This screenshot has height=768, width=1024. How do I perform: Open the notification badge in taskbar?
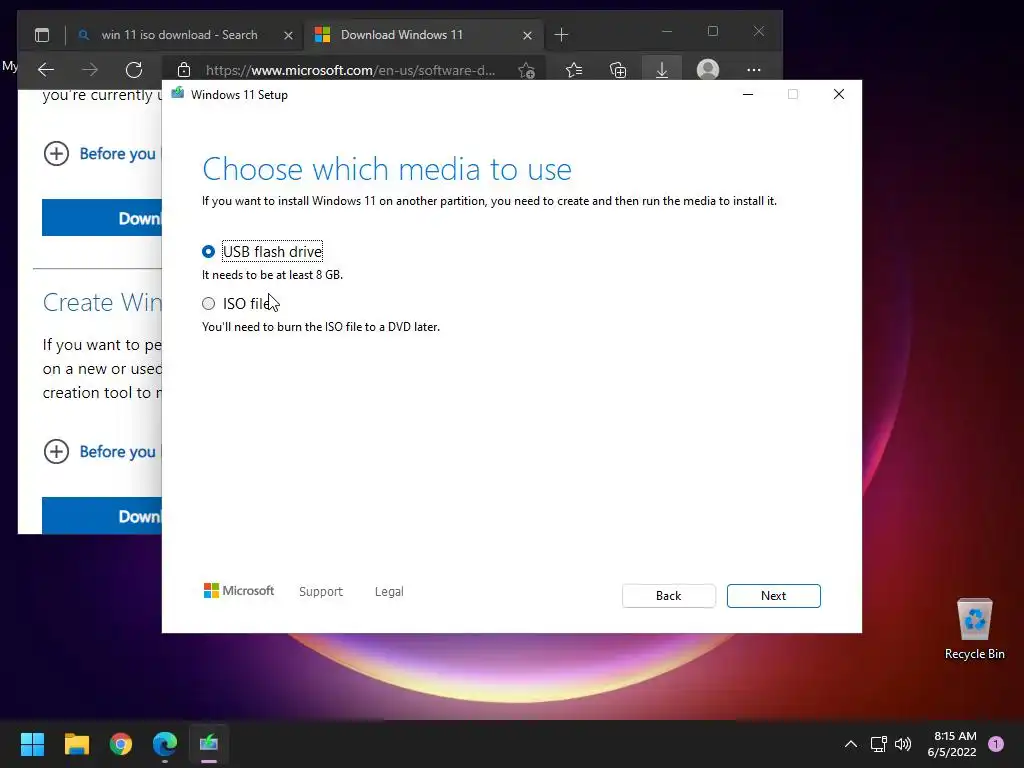click(996, 744)
